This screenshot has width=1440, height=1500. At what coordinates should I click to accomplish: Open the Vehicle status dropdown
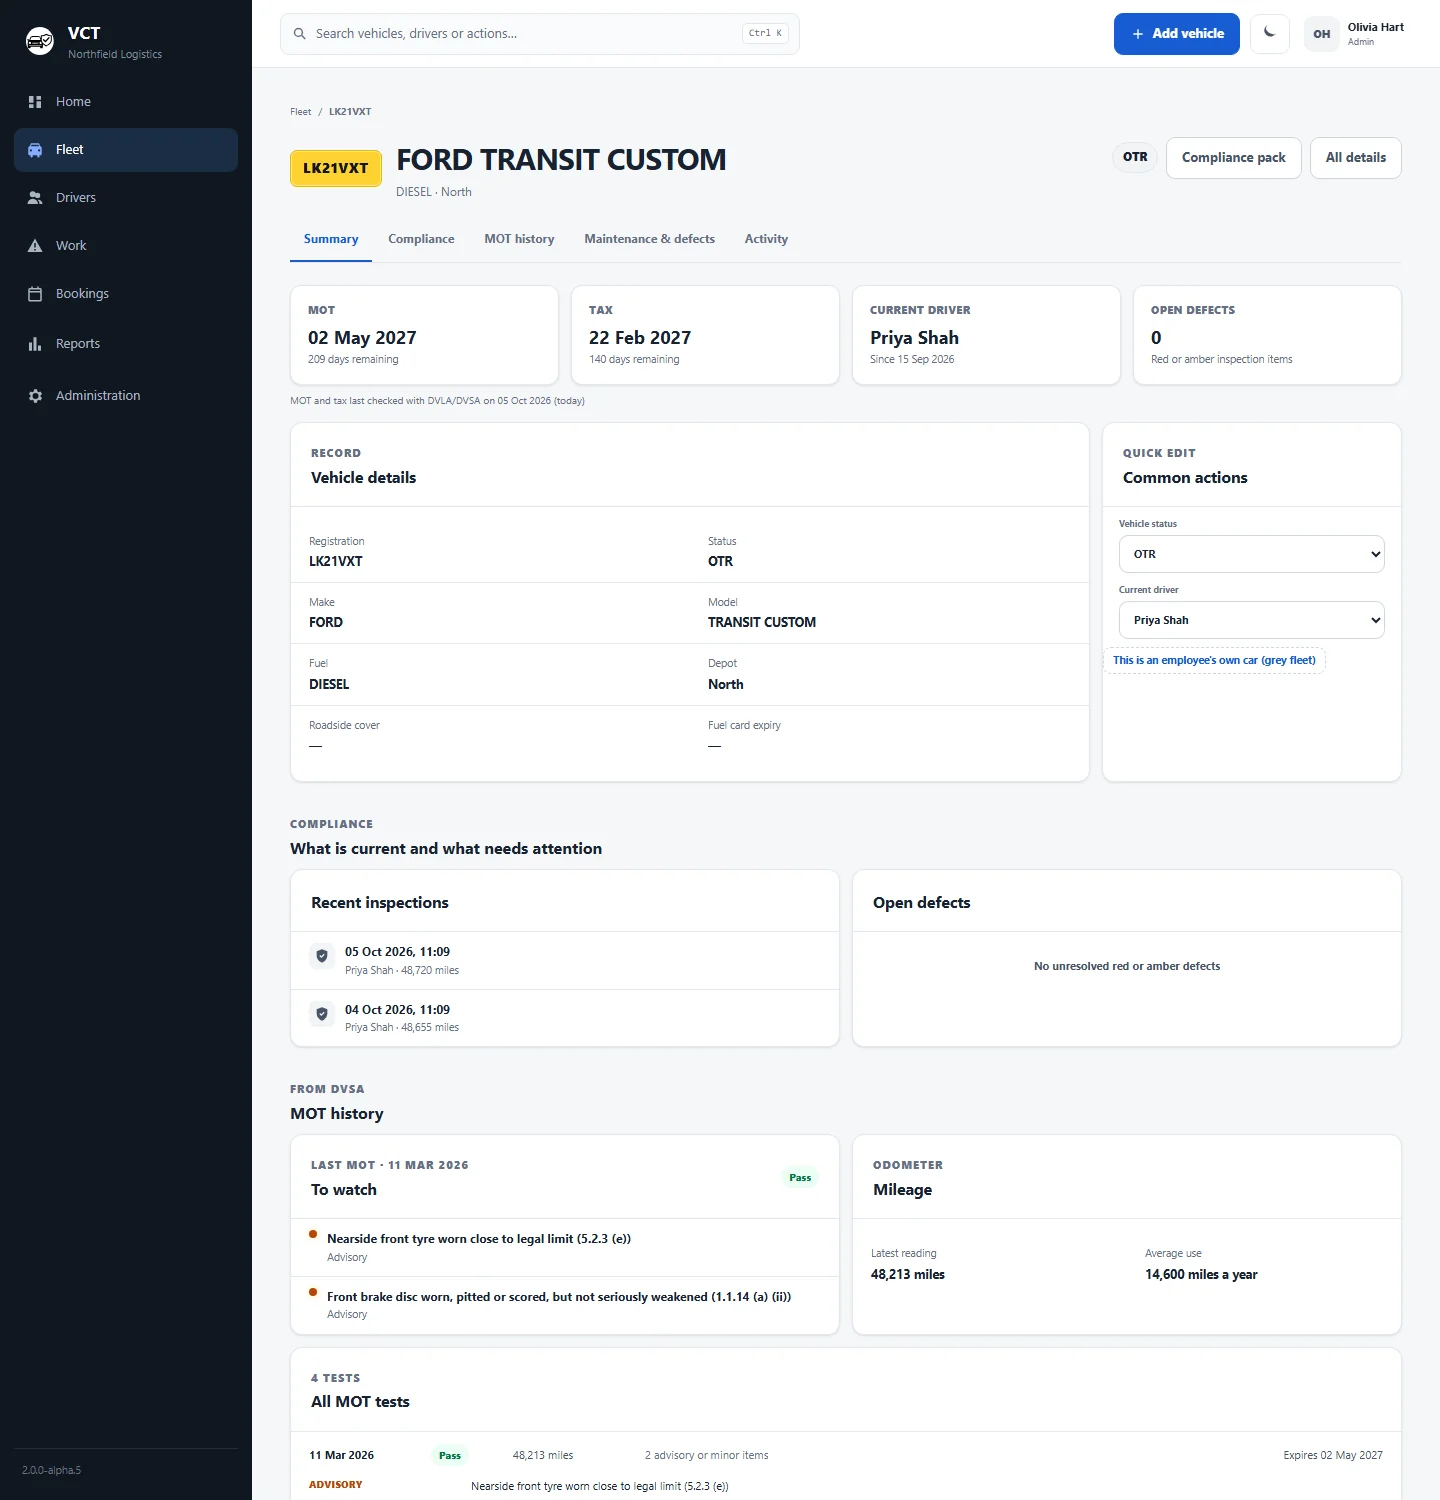pyautogui.click(x=1252, y=554)
